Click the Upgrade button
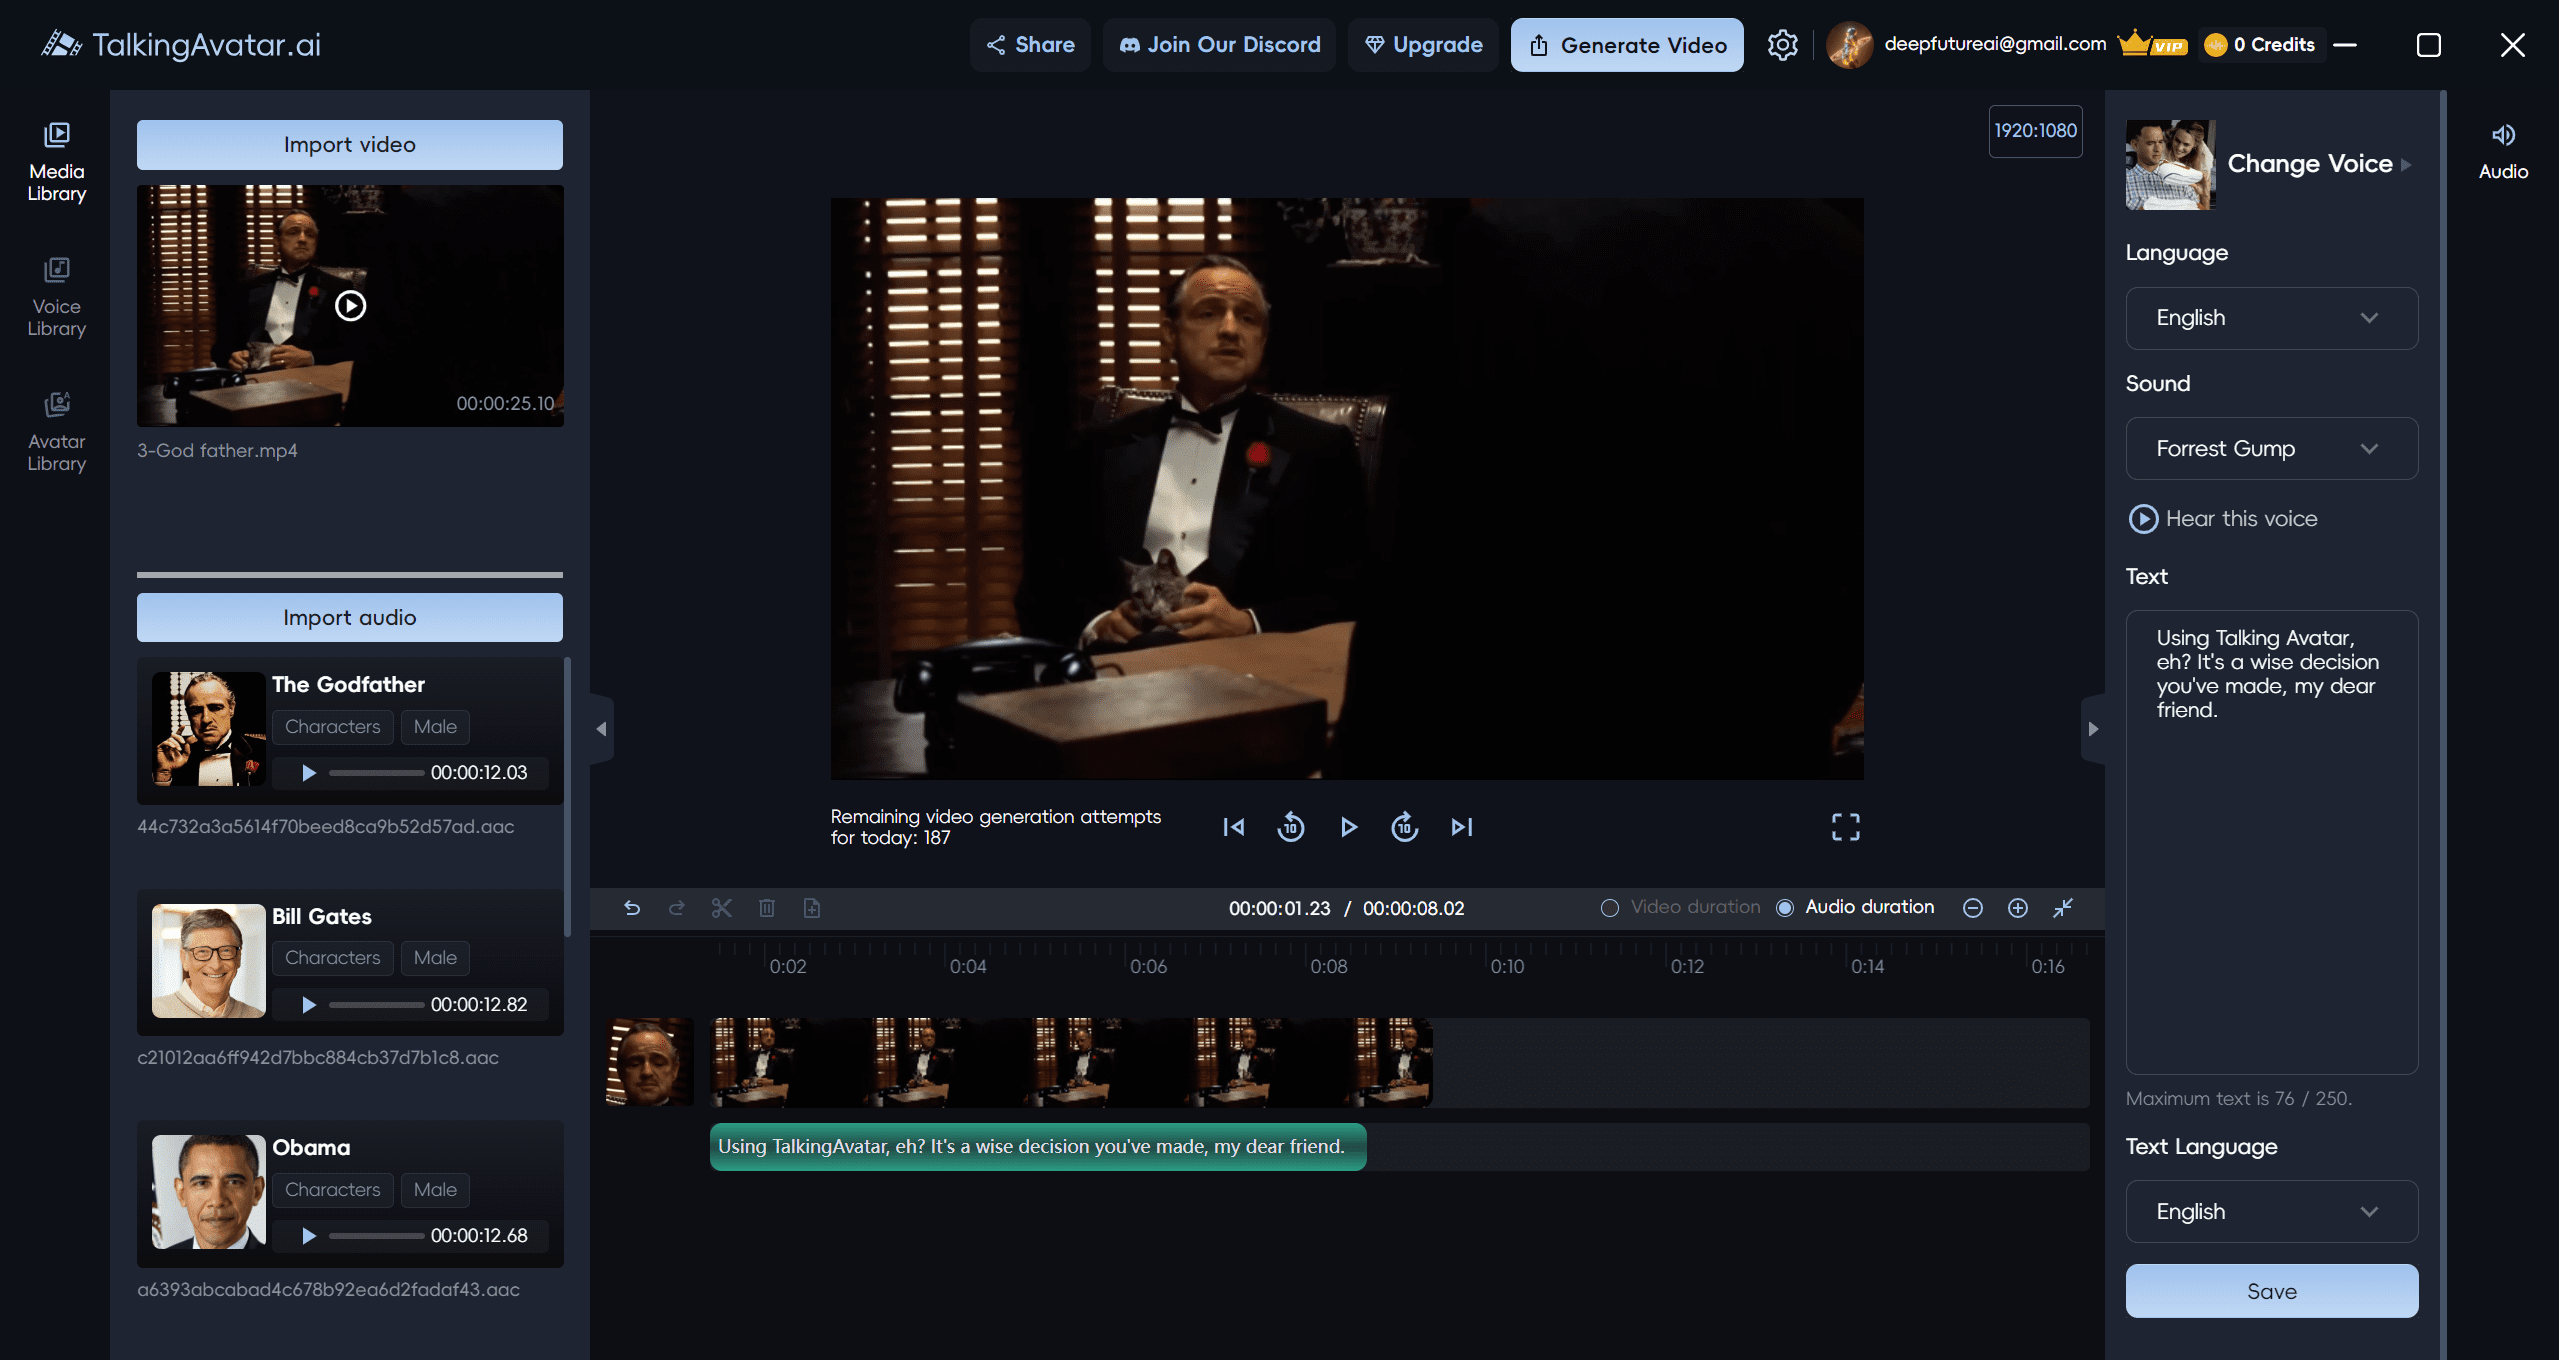This screenshot has height=1360, width=2559. tap(1423, 45)
